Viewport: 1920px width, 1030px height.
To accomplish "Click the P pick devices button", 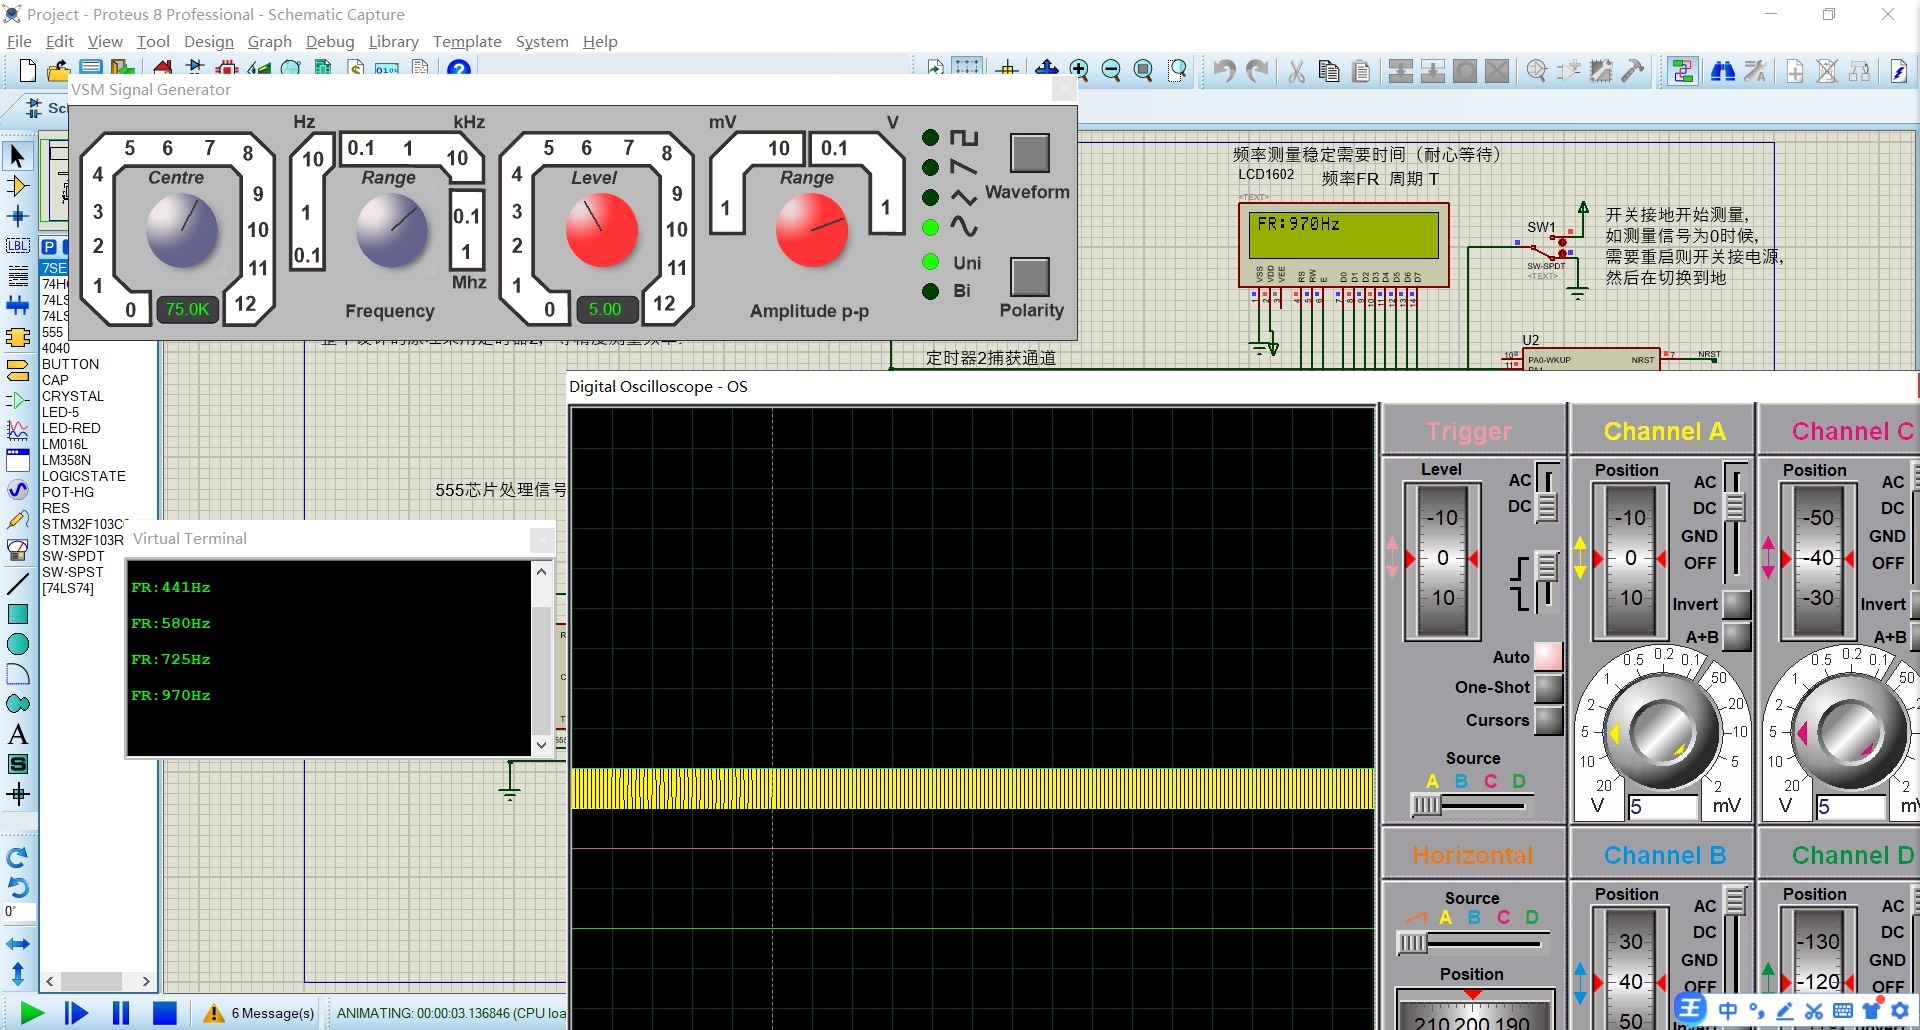I will click(49, 246).
